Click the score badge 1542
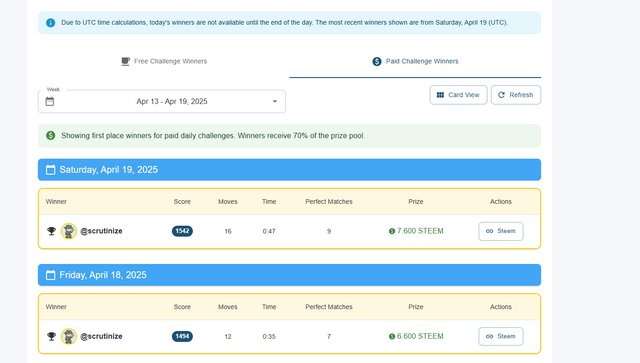 click(x=182, y=231)
